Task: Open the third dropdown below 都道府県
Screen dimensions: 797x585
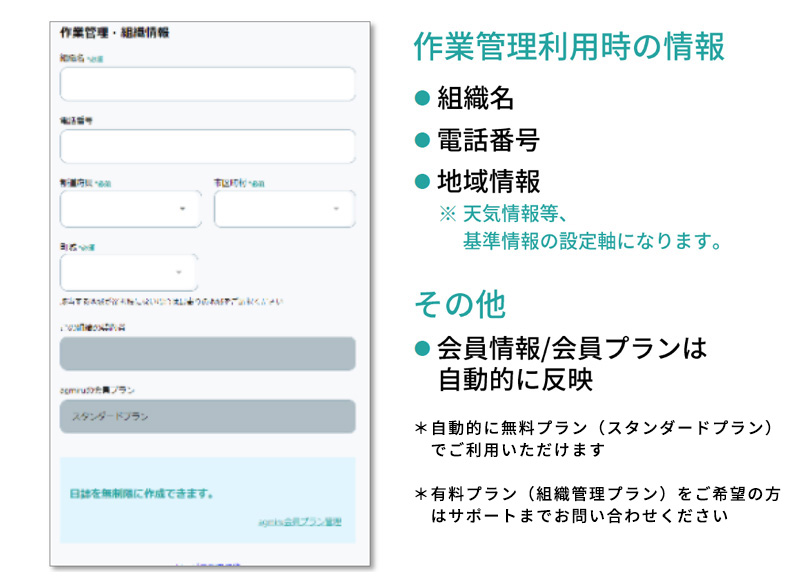Action: pos(129,272)
